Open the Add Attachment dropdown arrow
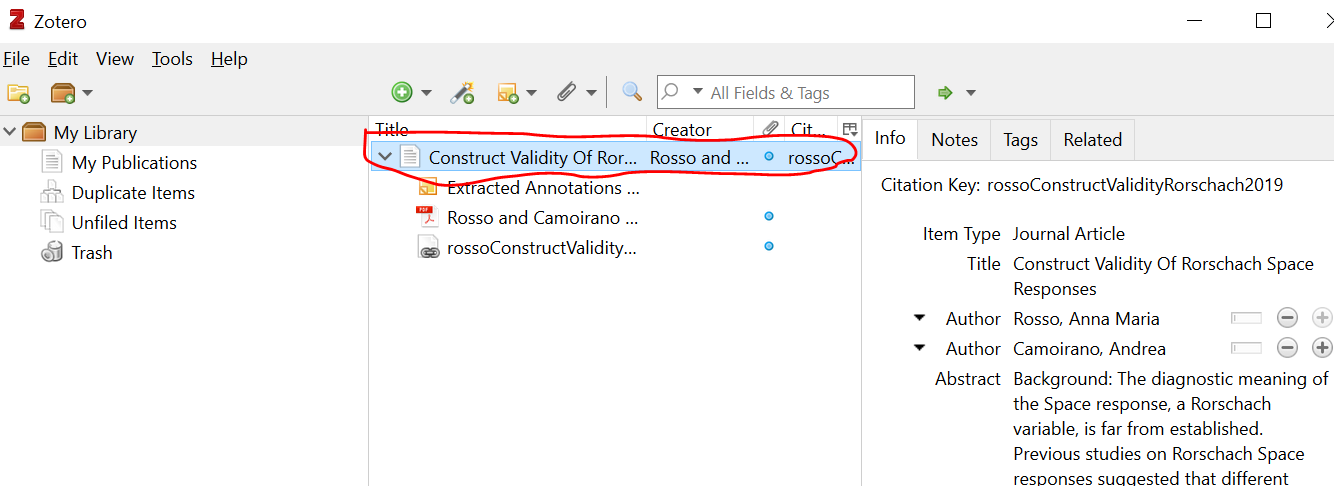1334x486 pixels. coord(591,93)
